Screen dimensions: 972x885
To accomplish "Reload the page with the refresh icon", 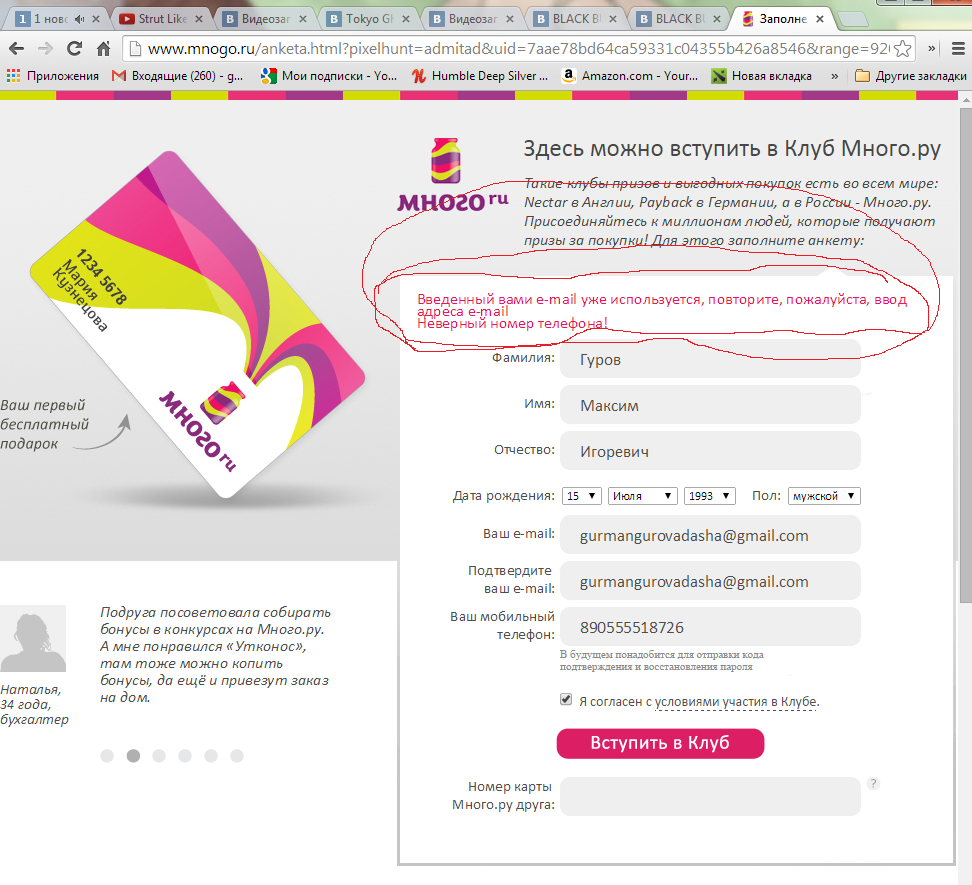I will tap(74, 48).
